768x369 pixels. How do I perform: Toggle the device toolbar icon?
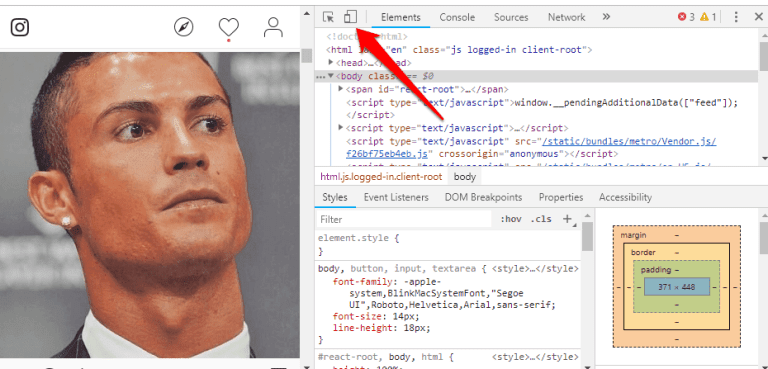pyautogui.click(x=350, y=17)
